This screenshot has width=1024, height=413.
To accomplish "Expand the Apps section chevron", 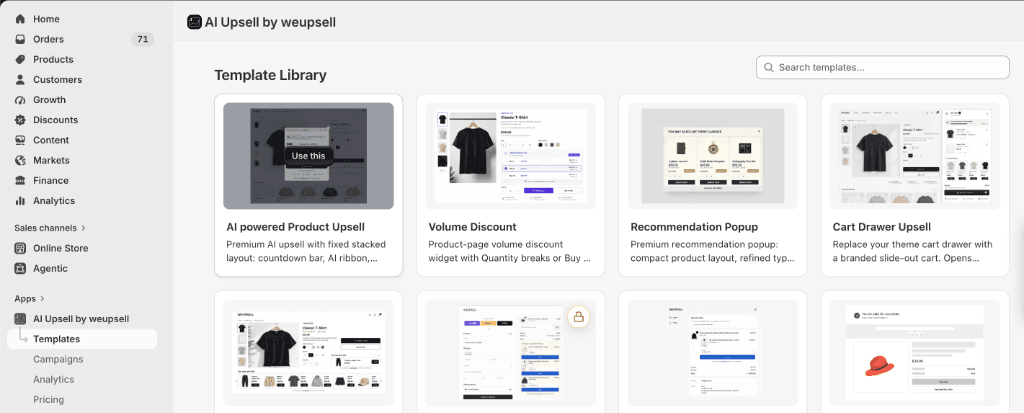I will (42, 299).
